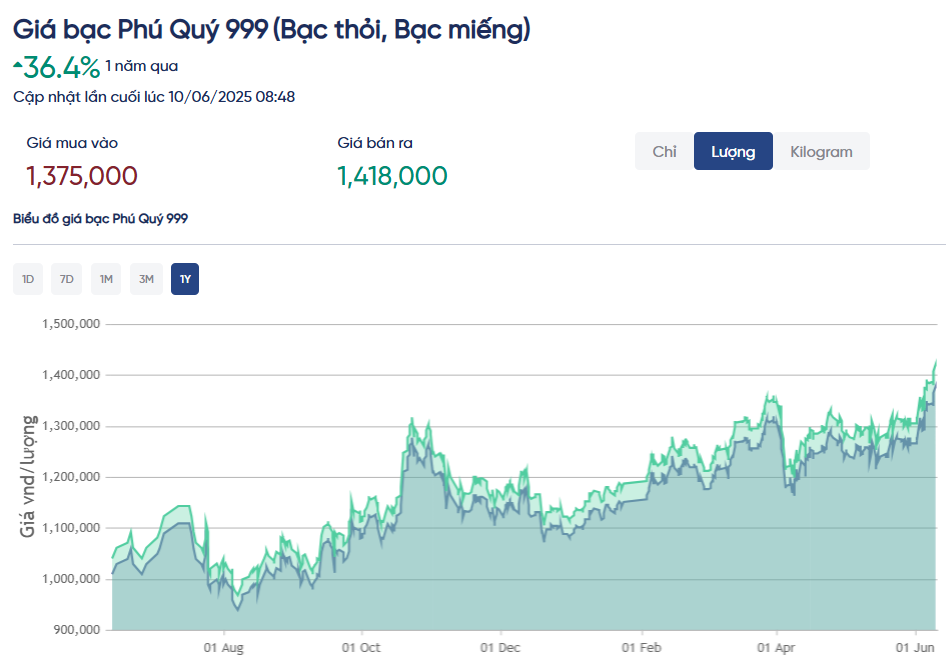The image size is (950, 657).
Task: Click the Giá bạc Phú Quý 999 heading
Action: pyautogui.click(x=271, y=30)
